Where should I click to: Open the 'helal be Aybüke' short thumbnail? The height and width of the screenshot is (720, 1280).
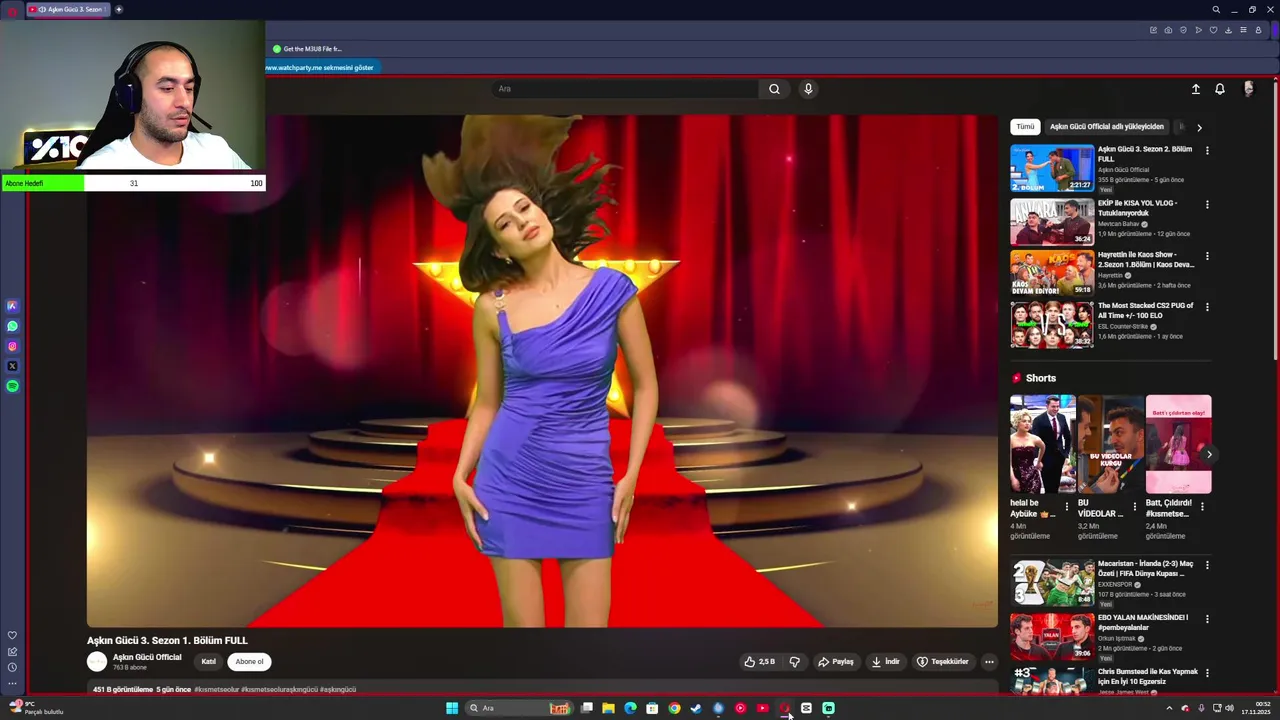click(x=1042, y=444)
